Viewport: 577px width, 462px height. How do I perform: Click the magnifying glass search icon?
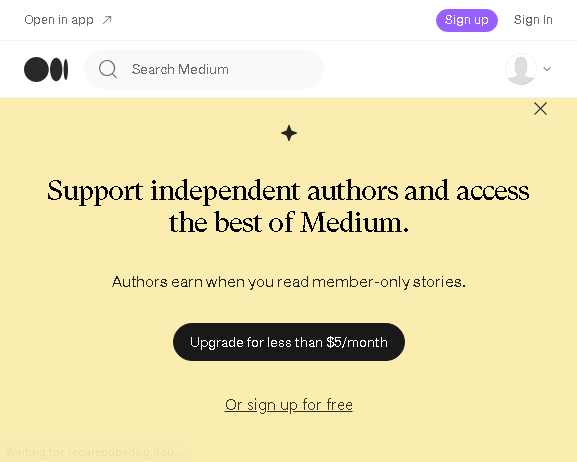(x=108, y=69)
